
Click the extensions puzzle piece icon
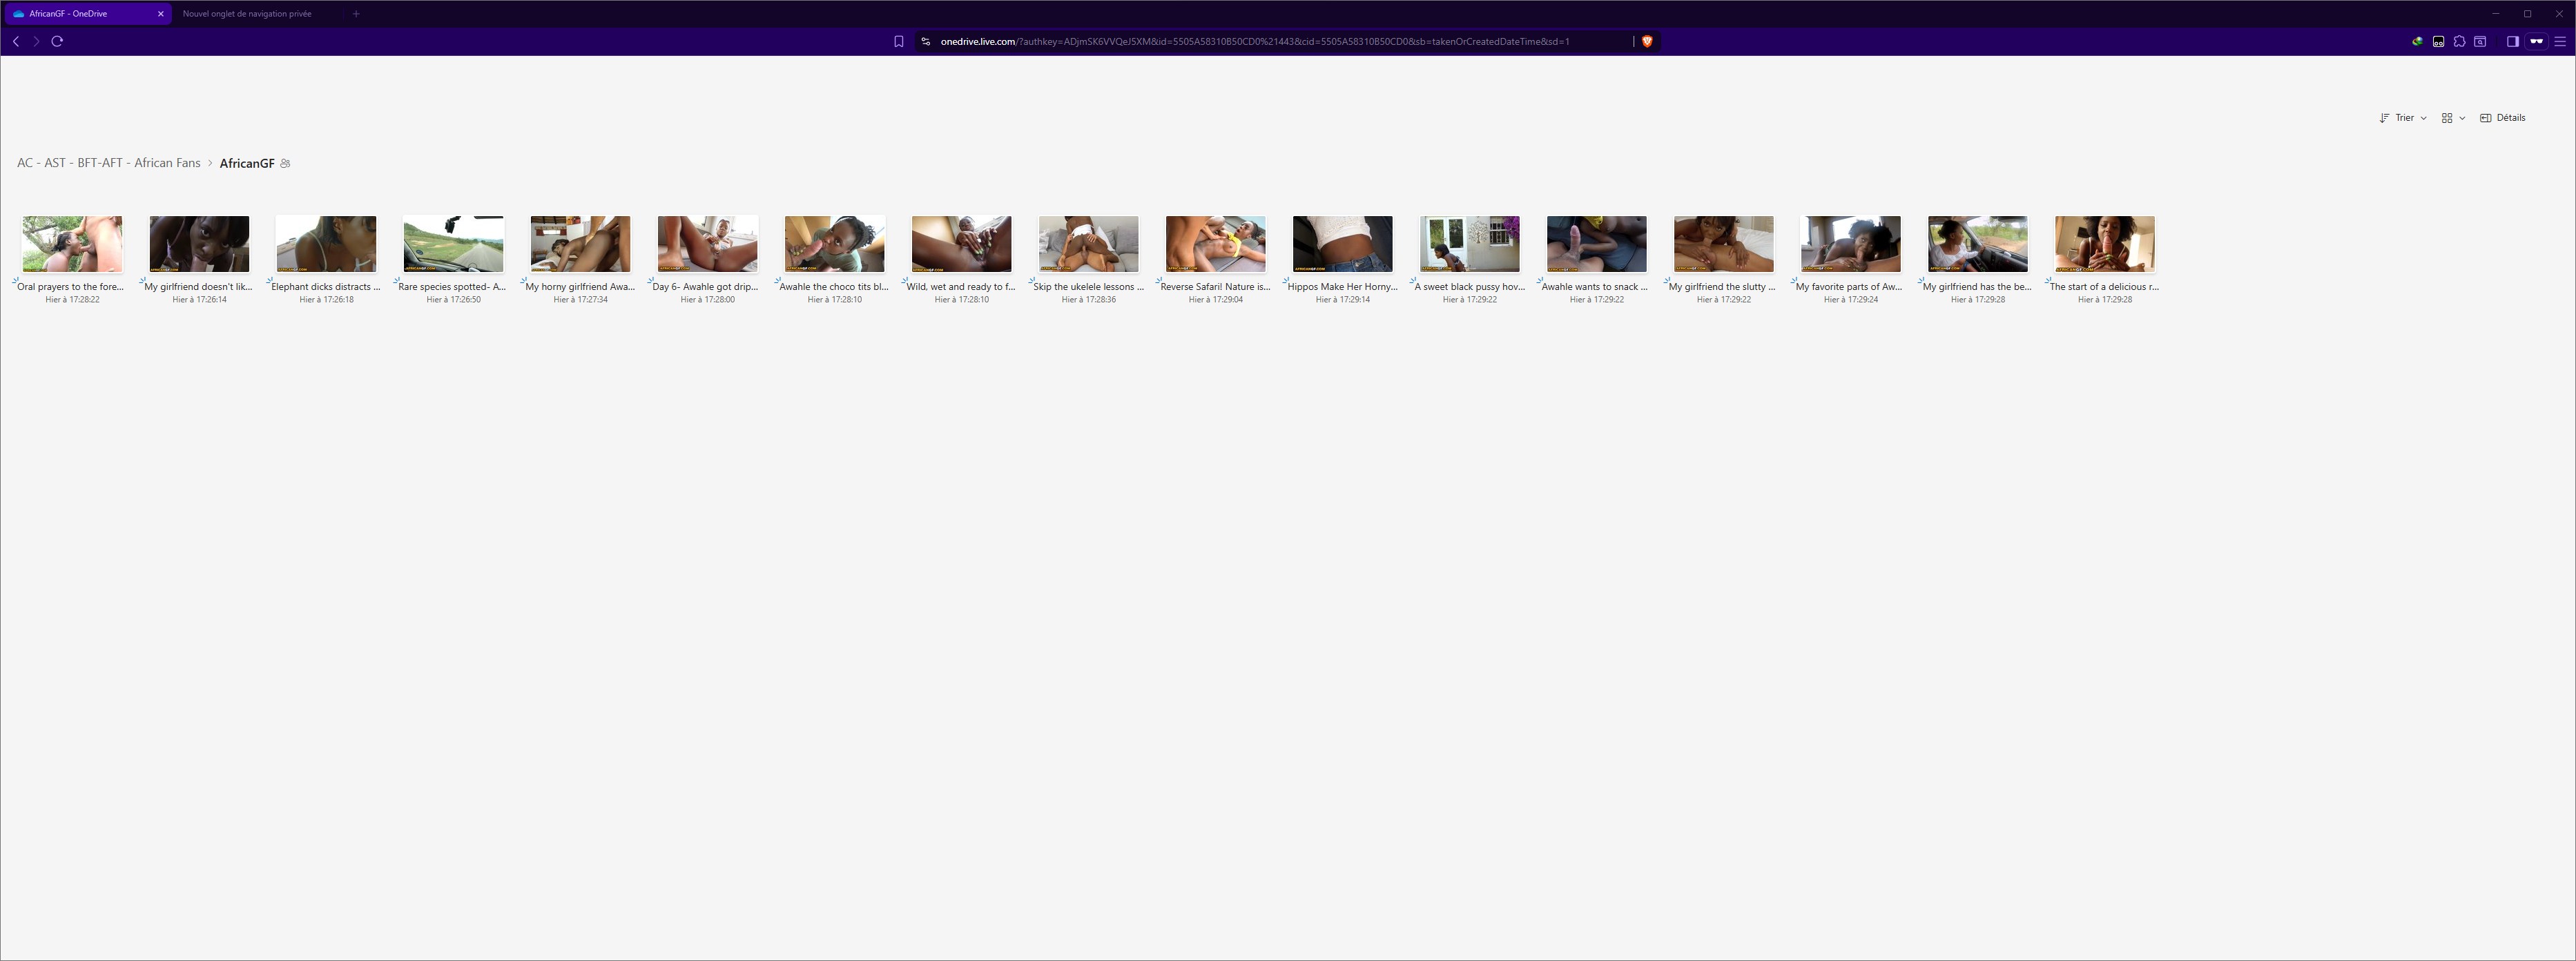pos(2459,41)
